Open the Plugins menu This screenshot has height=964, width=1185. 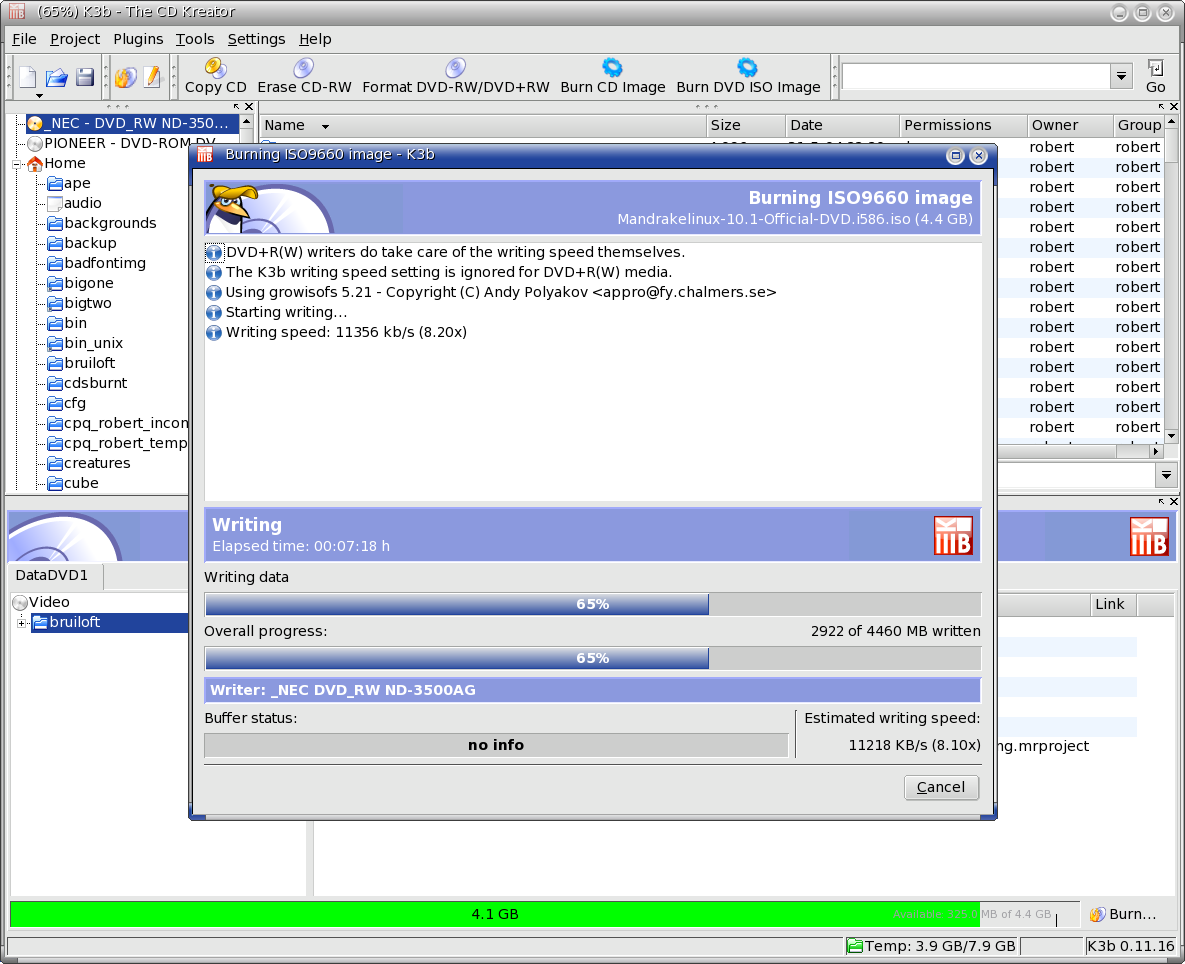click(x=138, y=39)
